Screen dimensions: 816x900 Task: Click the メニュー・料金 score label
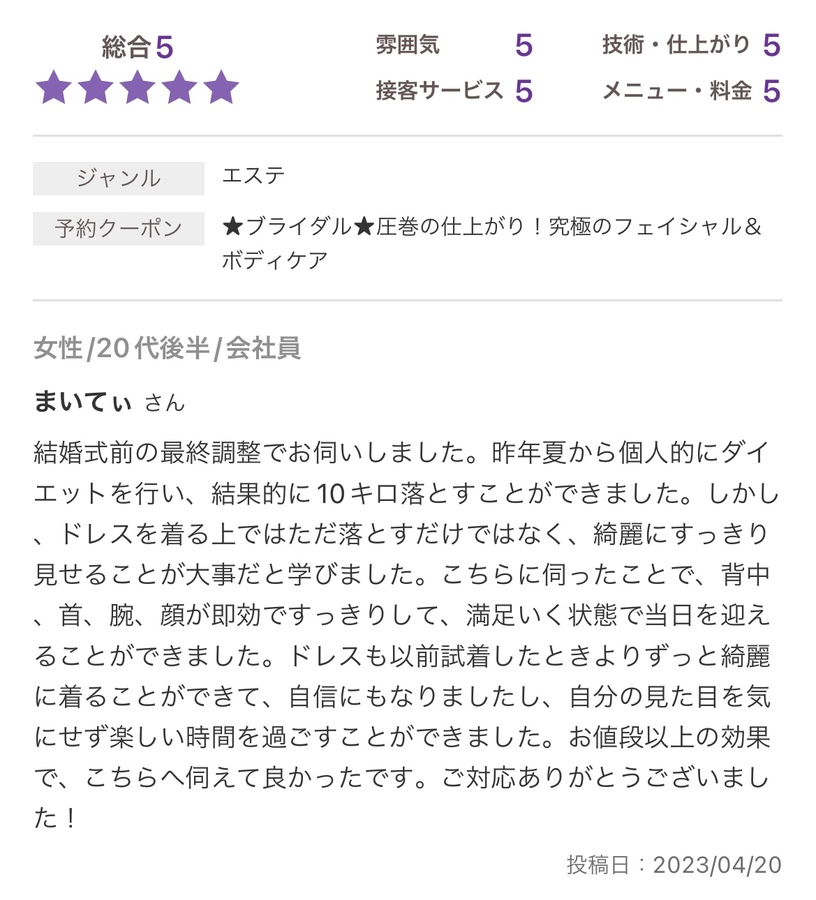tap(677, 90)
